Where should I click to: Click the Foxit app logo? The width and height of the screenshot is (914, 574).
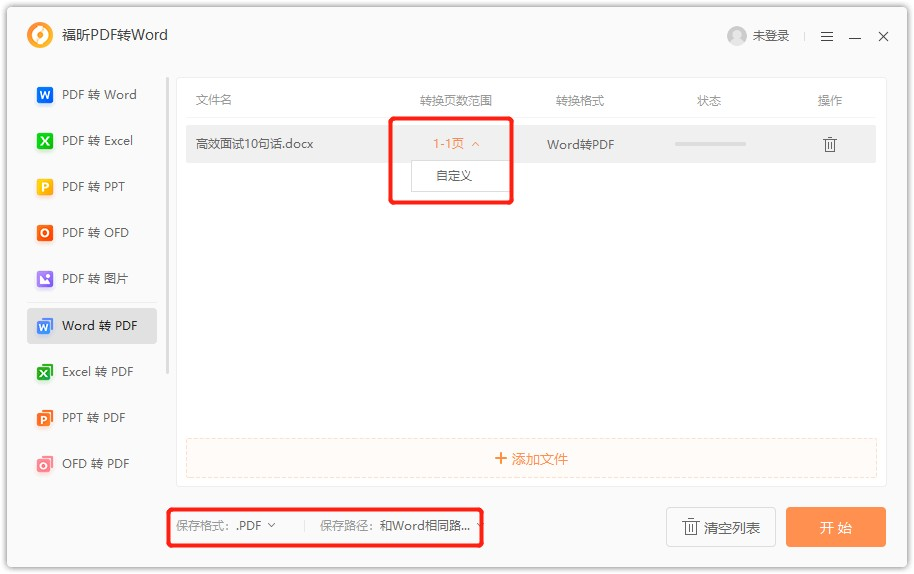point(40,35)
